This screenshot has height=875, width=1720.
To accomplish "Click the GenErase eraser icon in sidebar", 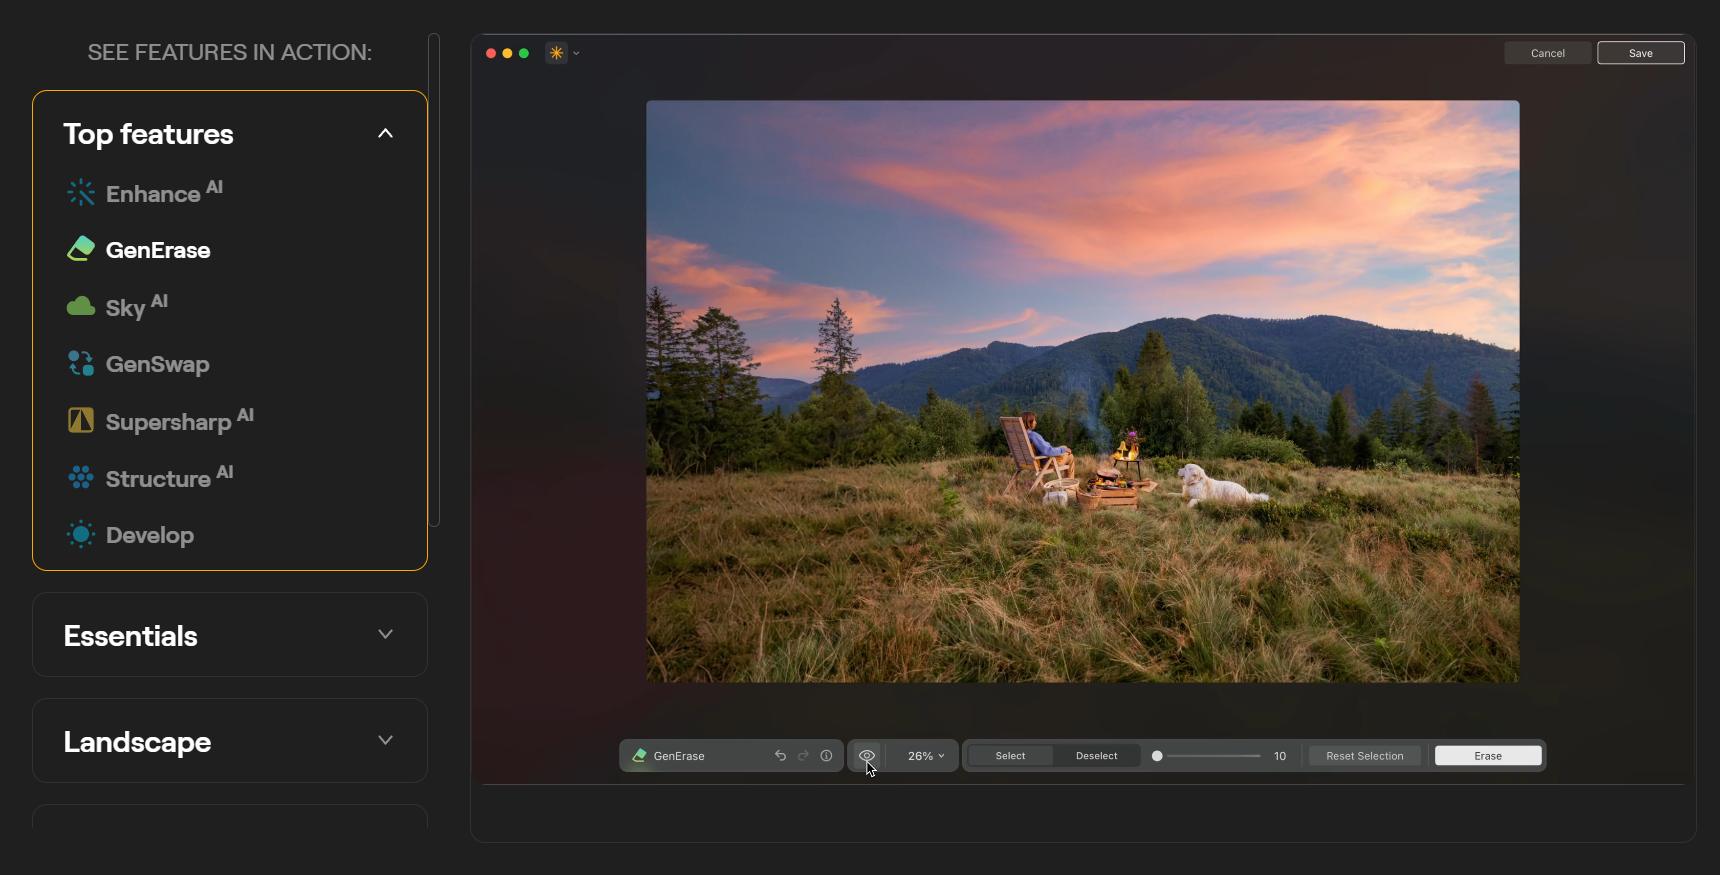I will click(81, 249).
